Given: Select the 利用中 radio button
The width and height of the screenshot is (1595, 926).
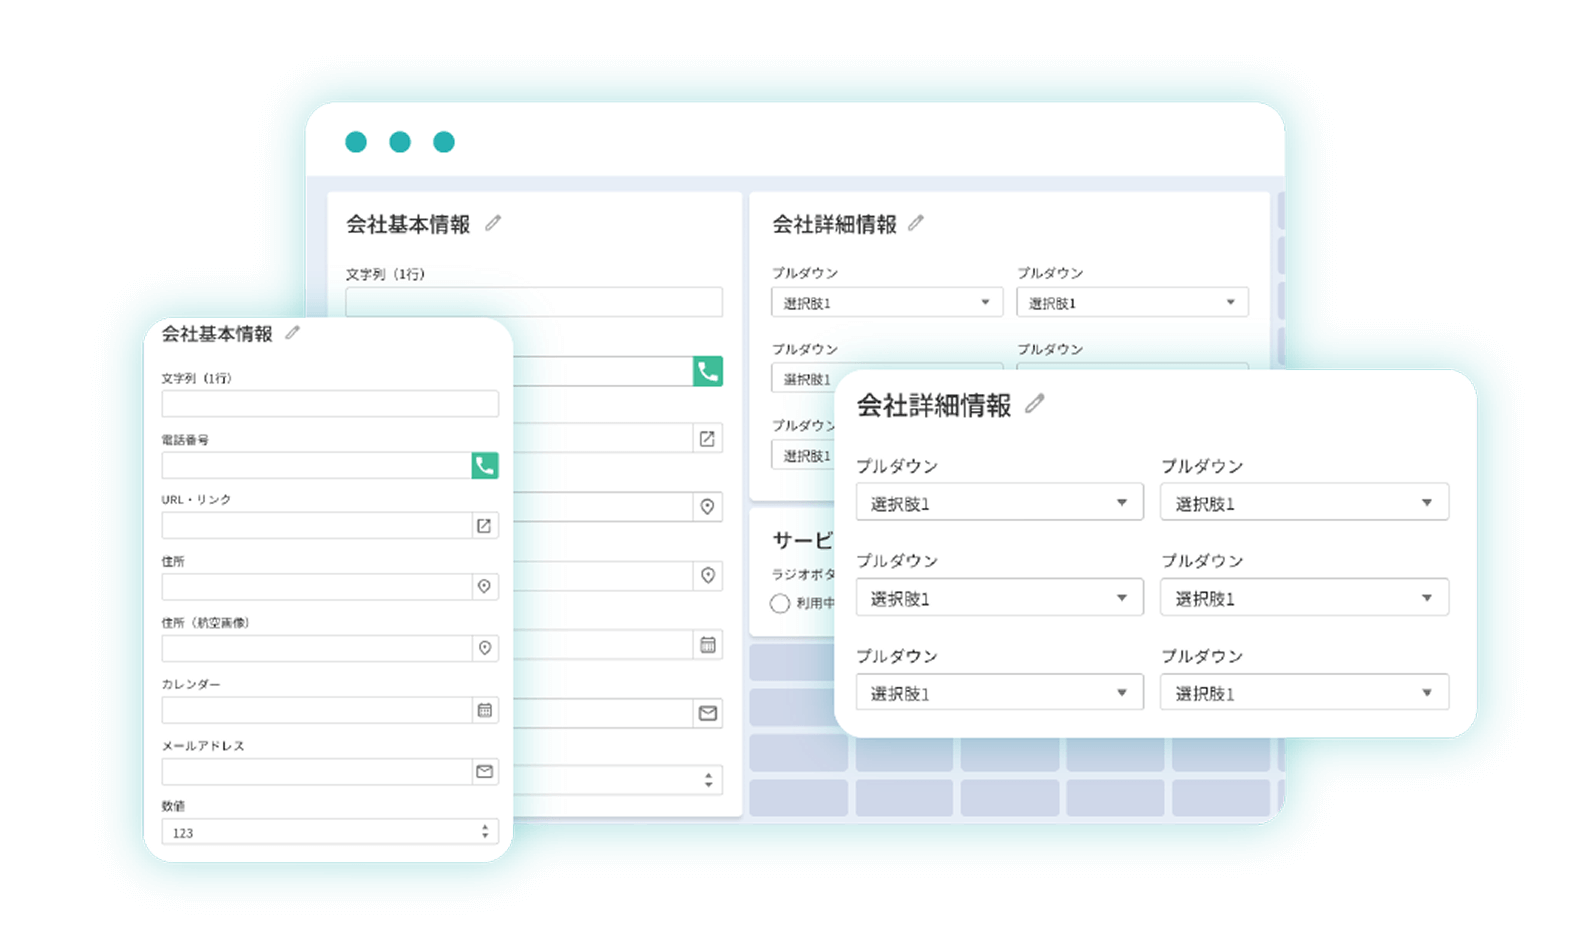Looking at the screenshot, I should (780, 603).
